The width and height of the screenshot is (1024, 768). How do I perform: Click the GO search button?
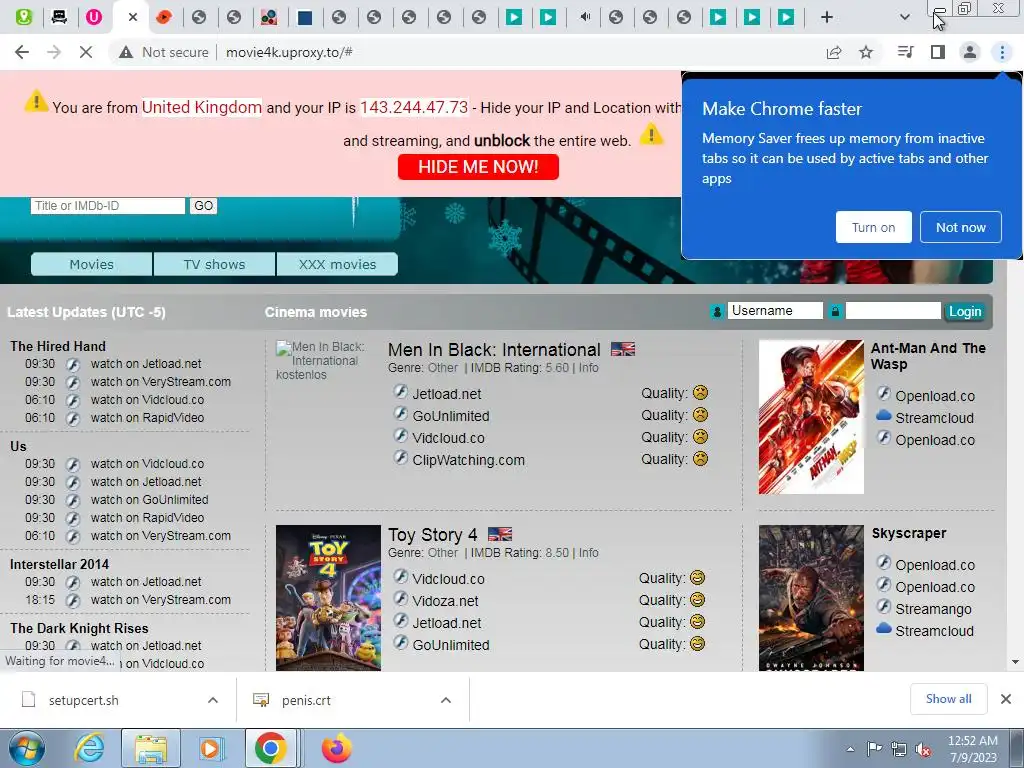(x=203, y=206)
